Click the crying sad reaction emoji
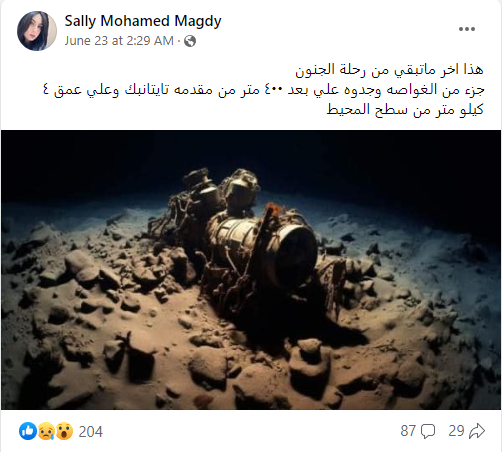The height and width of the screenshot is (452, 502). pyautogui.click(x=46, y=431)
